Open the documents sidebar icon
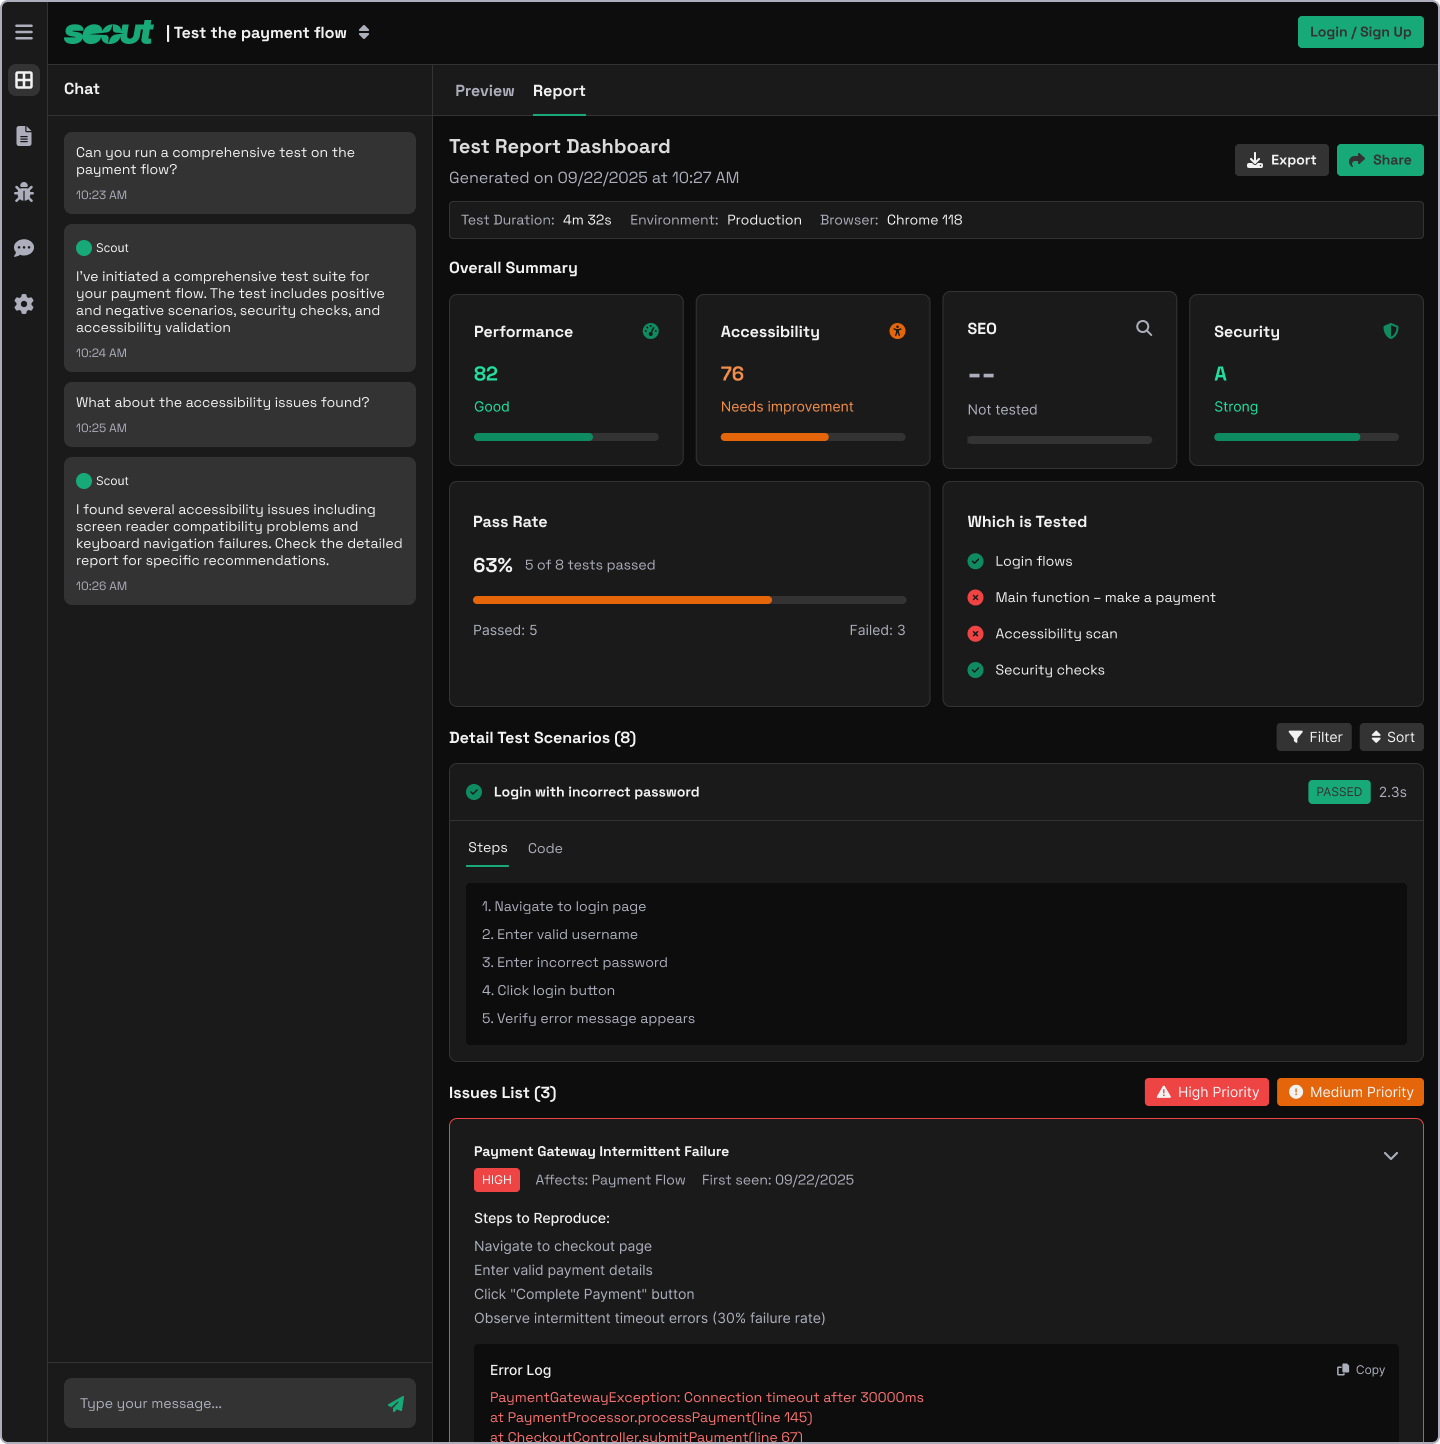Viewport: 1440px width, 1444px height. 24,136
